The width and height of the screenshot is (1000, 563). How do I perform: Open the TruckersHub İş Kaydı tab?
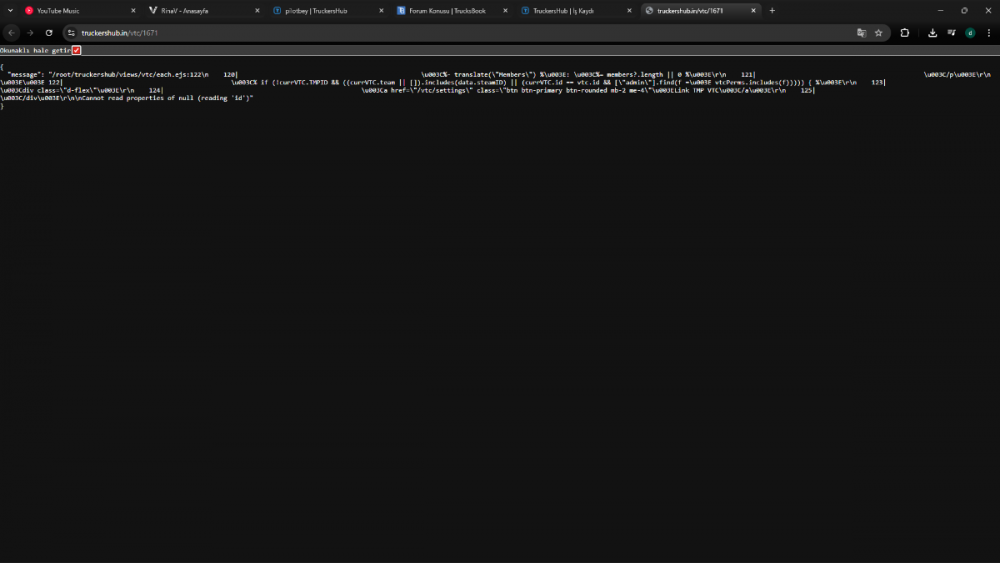point(570,10)
